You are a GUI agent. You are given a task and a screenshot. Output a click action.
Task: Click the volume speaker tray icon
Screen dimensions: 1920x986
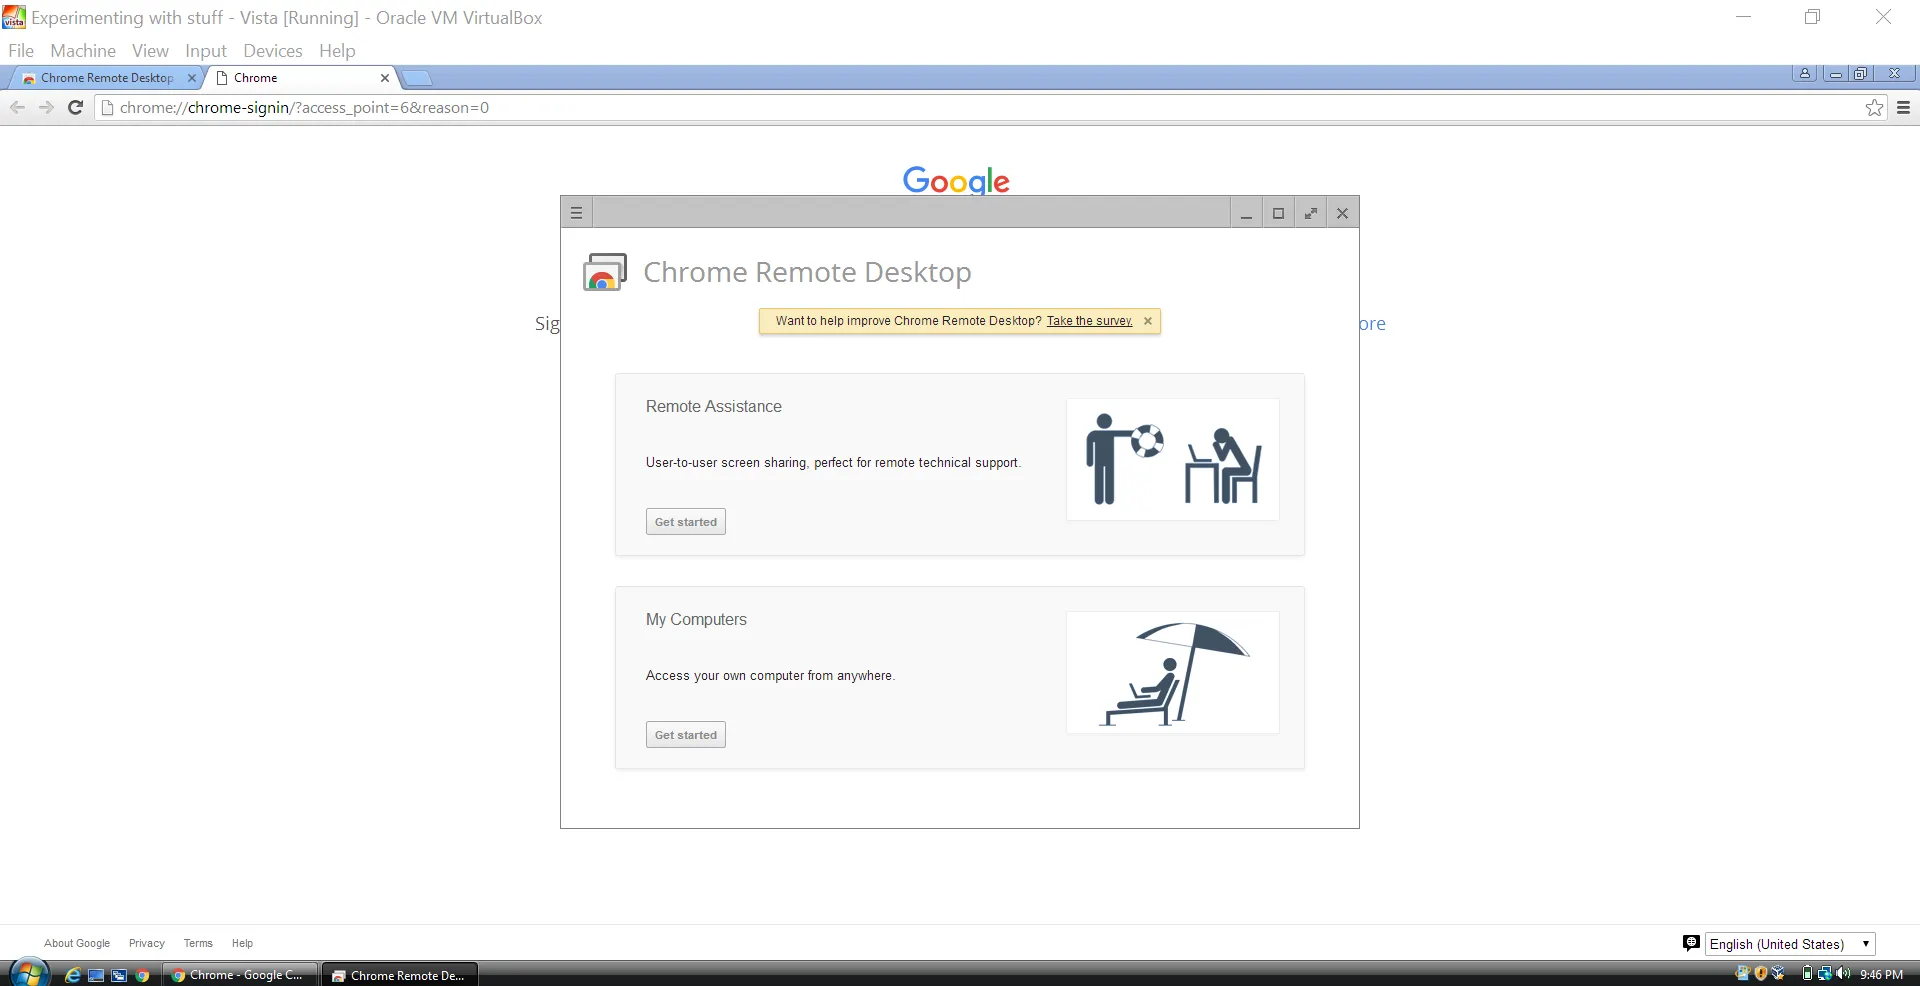[1843, 974]
